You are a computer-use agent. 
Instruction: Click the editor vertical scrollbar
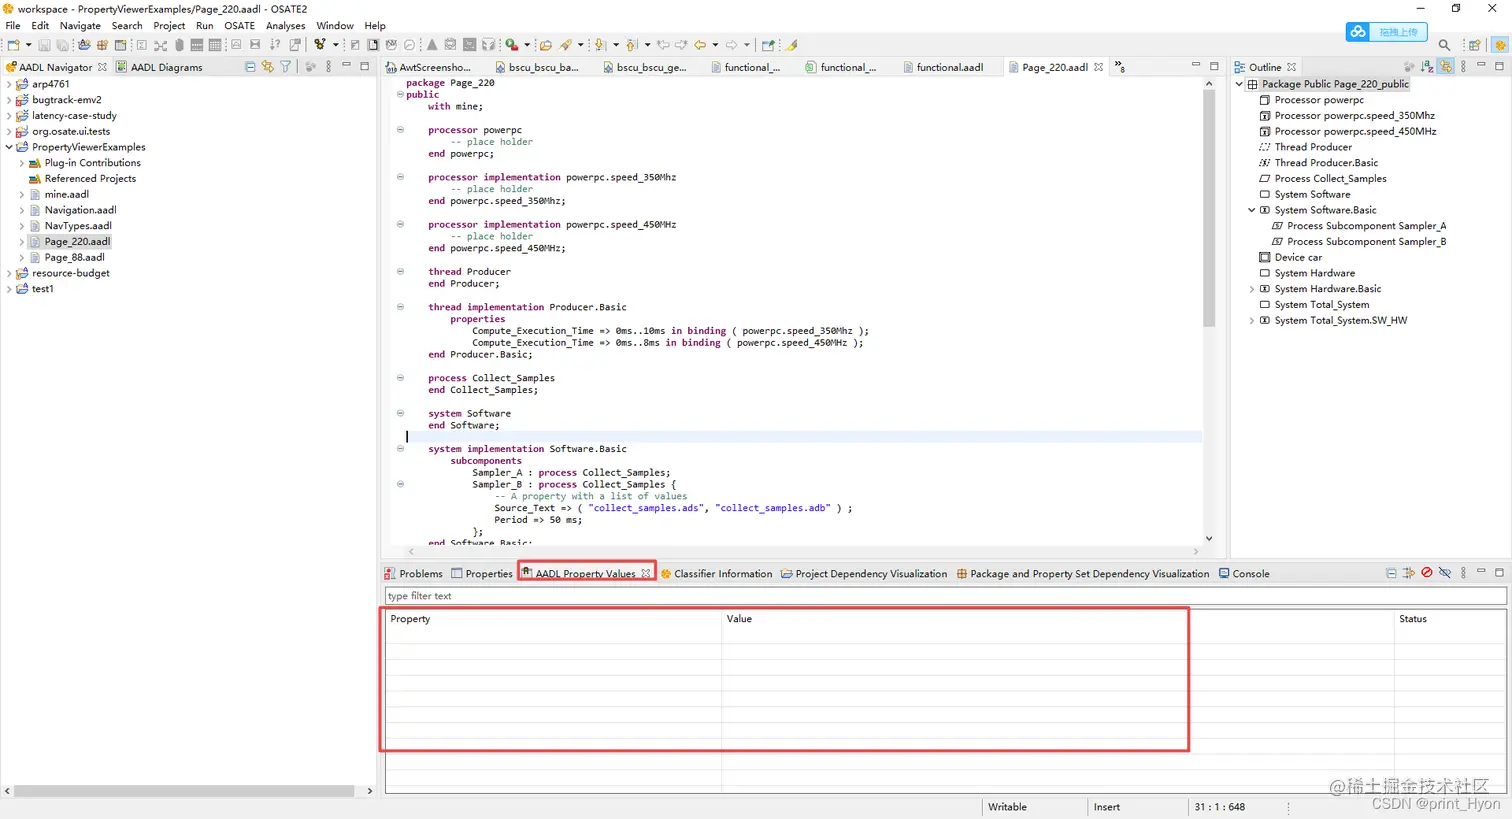(1209, 208)
